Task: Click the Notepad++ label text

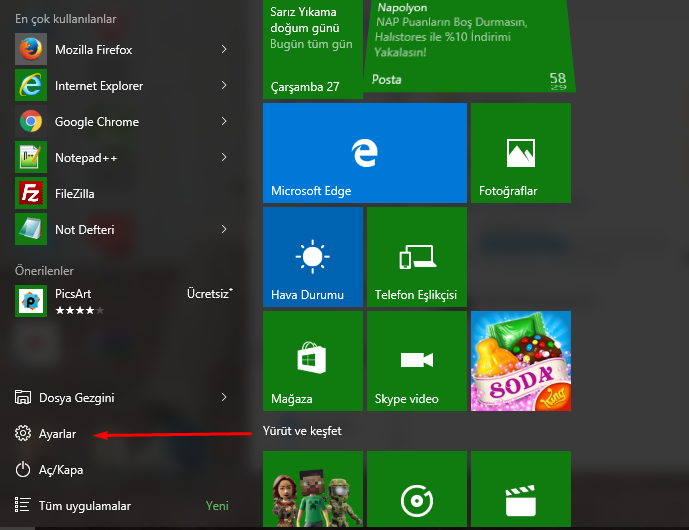Action: click(x=86, y=158)
